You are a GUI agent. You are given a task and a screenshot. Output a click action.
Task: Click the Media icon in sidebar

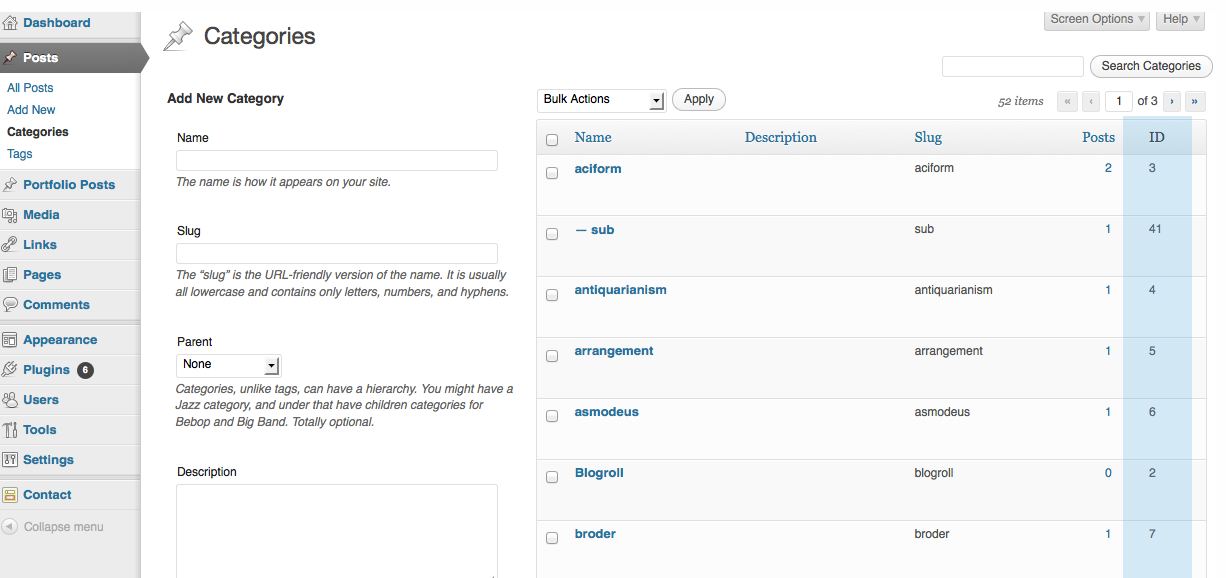pyautogui.click(x=10, y=215)
